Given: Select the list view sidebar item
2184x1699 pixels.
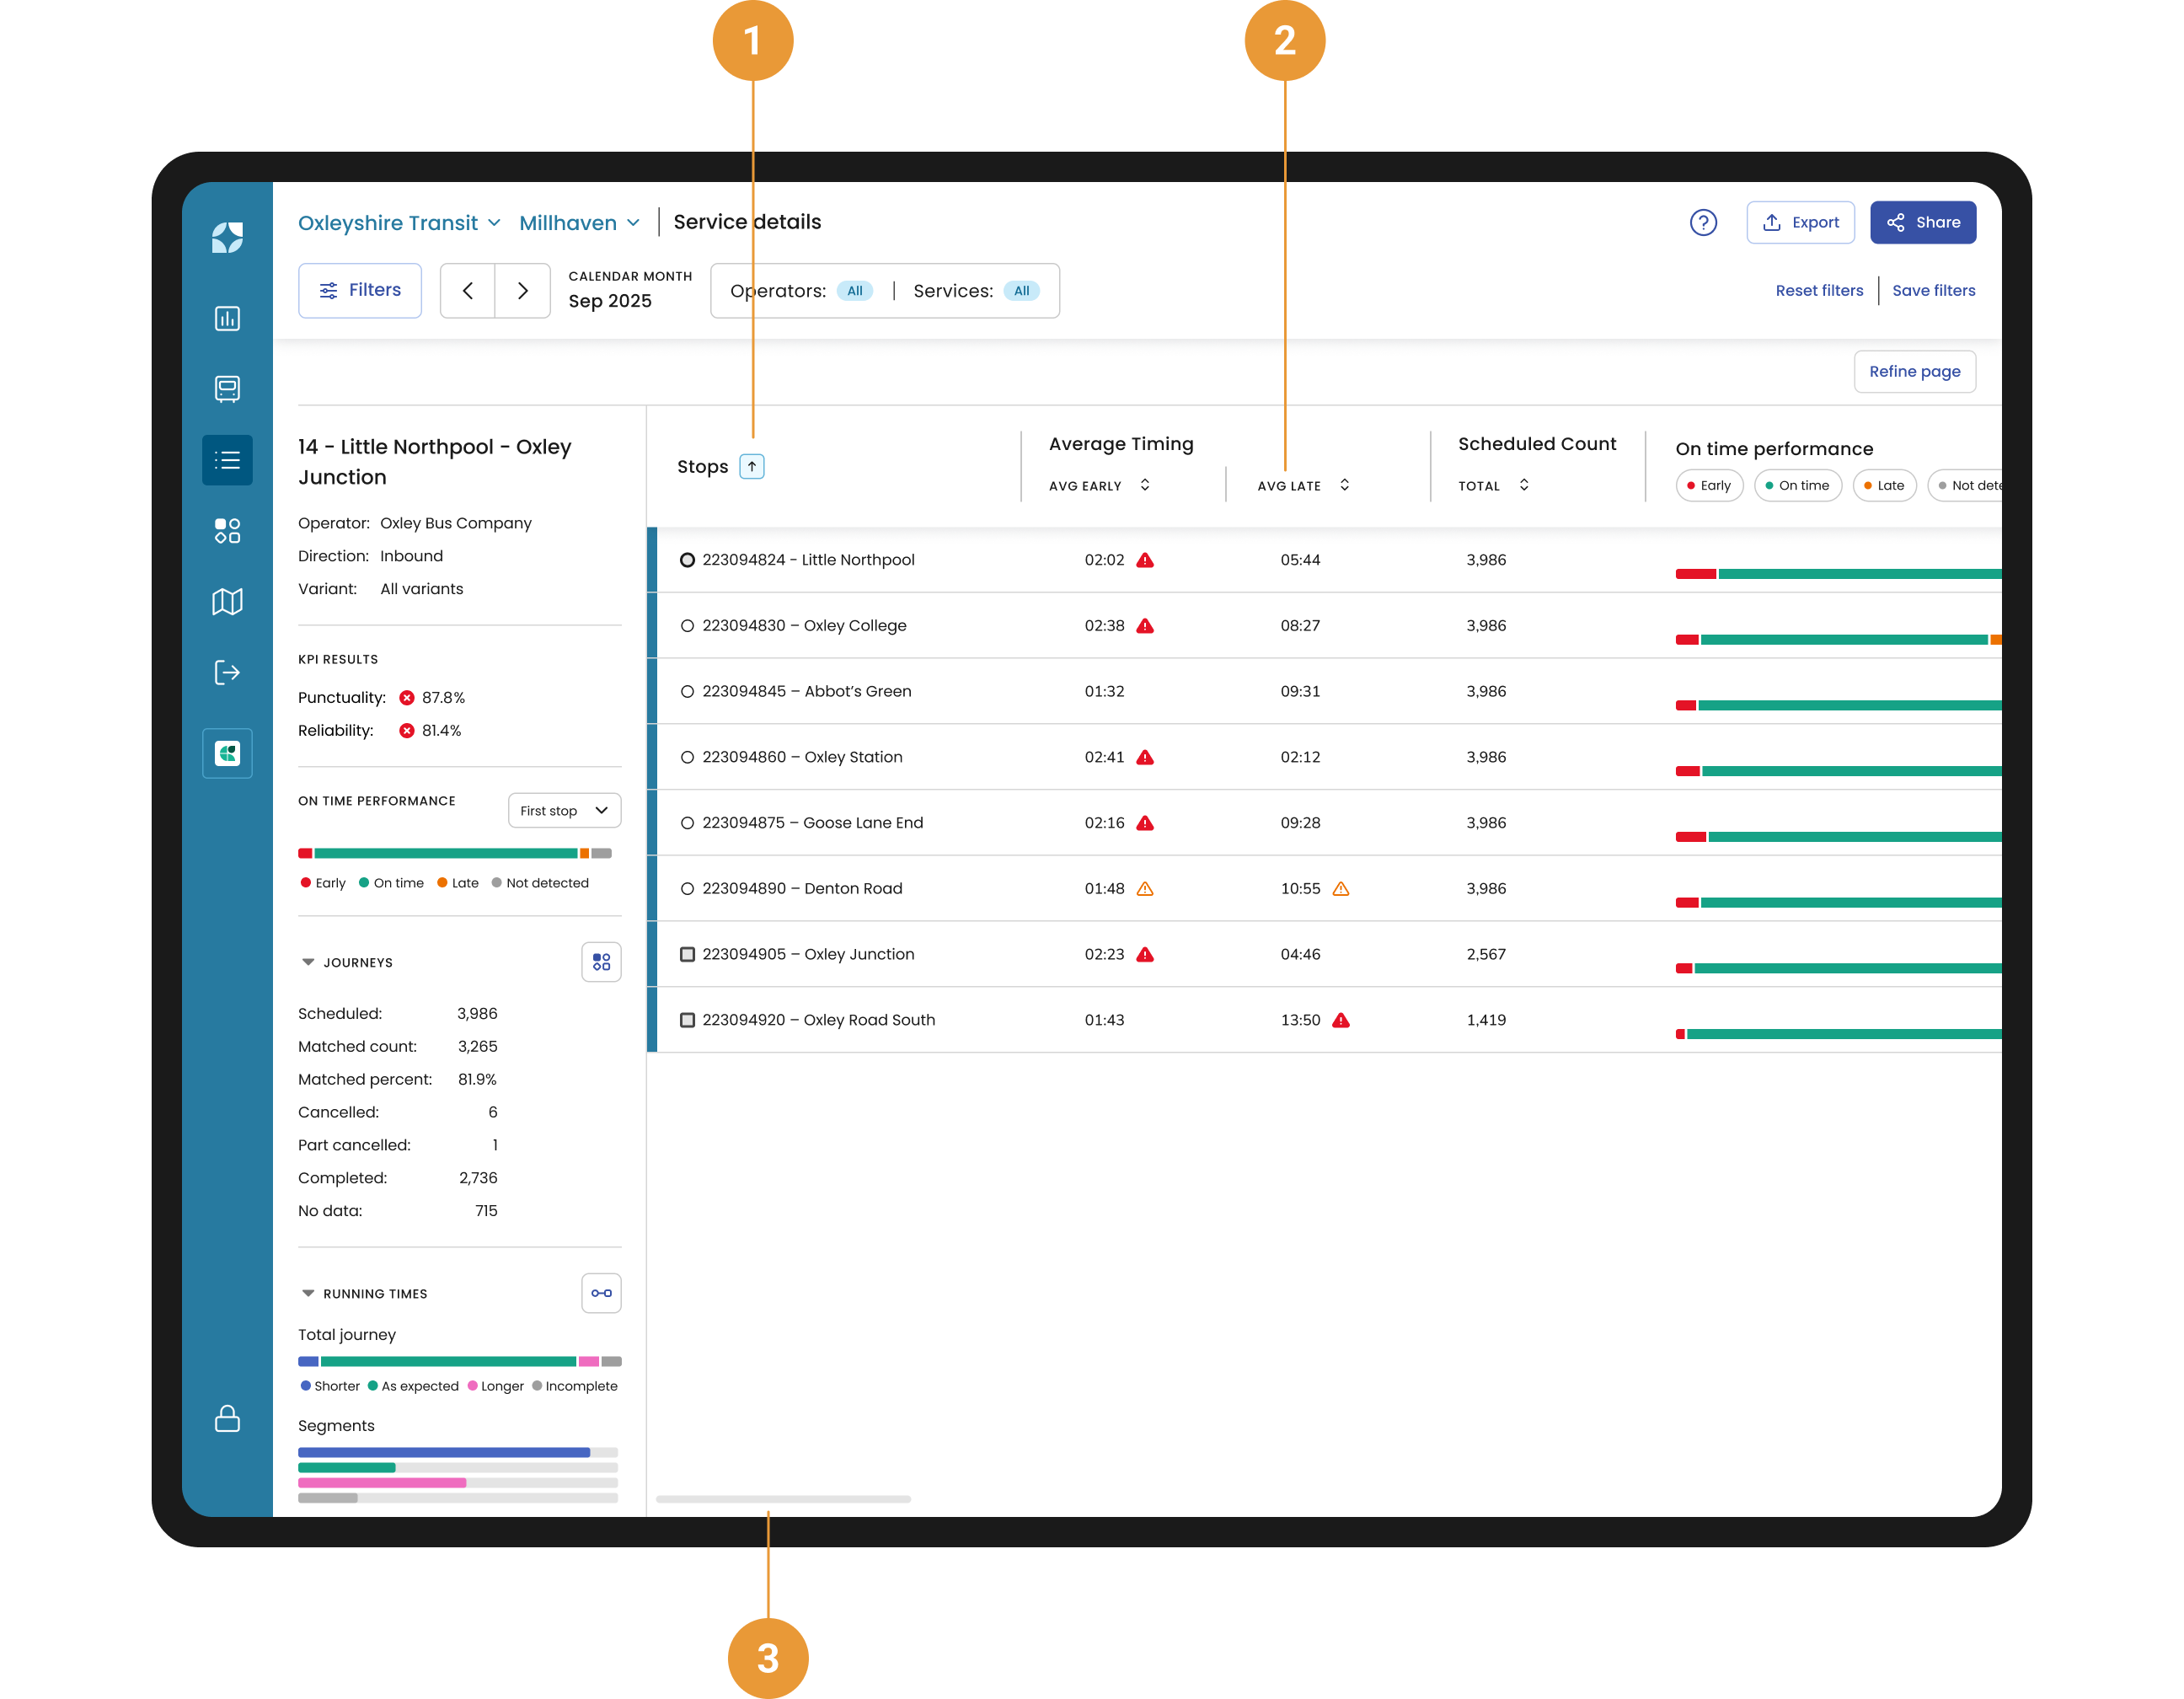Looking at the screenshot, I should click(x=227, y=460).
